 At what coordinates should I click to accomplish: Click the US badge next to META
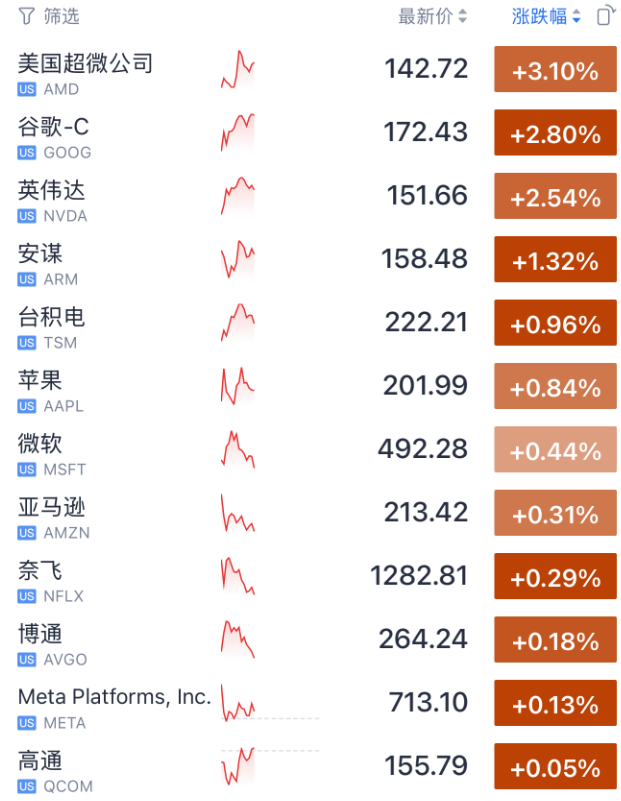pyautogui.click(x=27, y=723)
